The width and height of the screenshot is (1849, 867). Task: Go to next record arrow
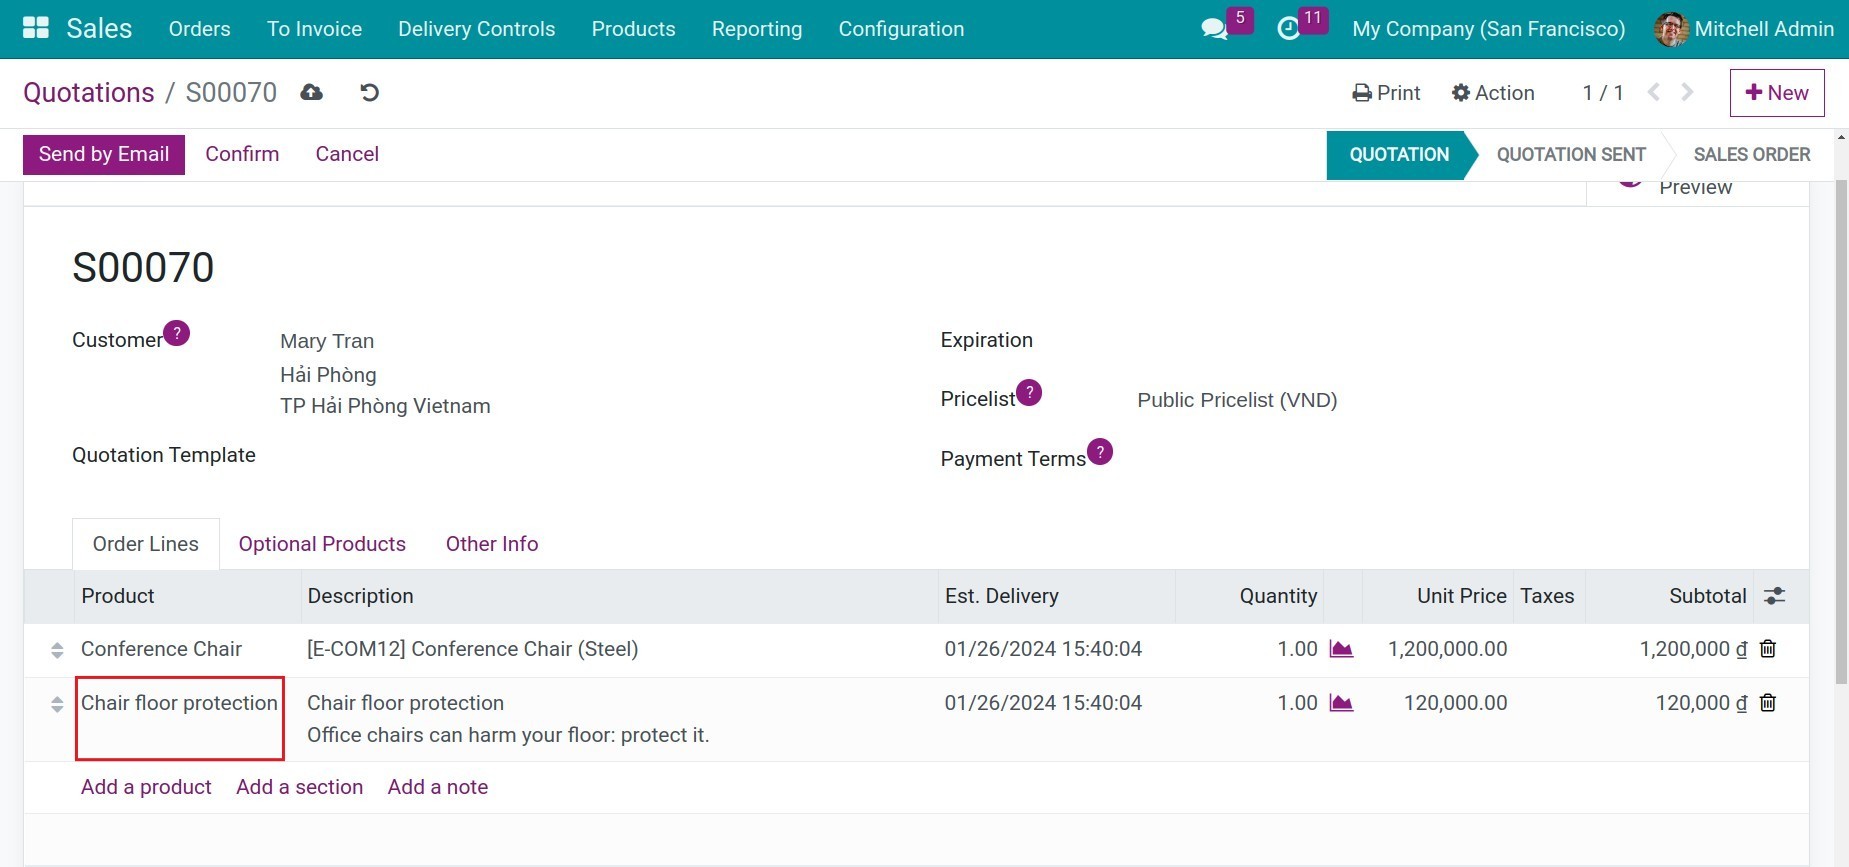point(1688,92)
